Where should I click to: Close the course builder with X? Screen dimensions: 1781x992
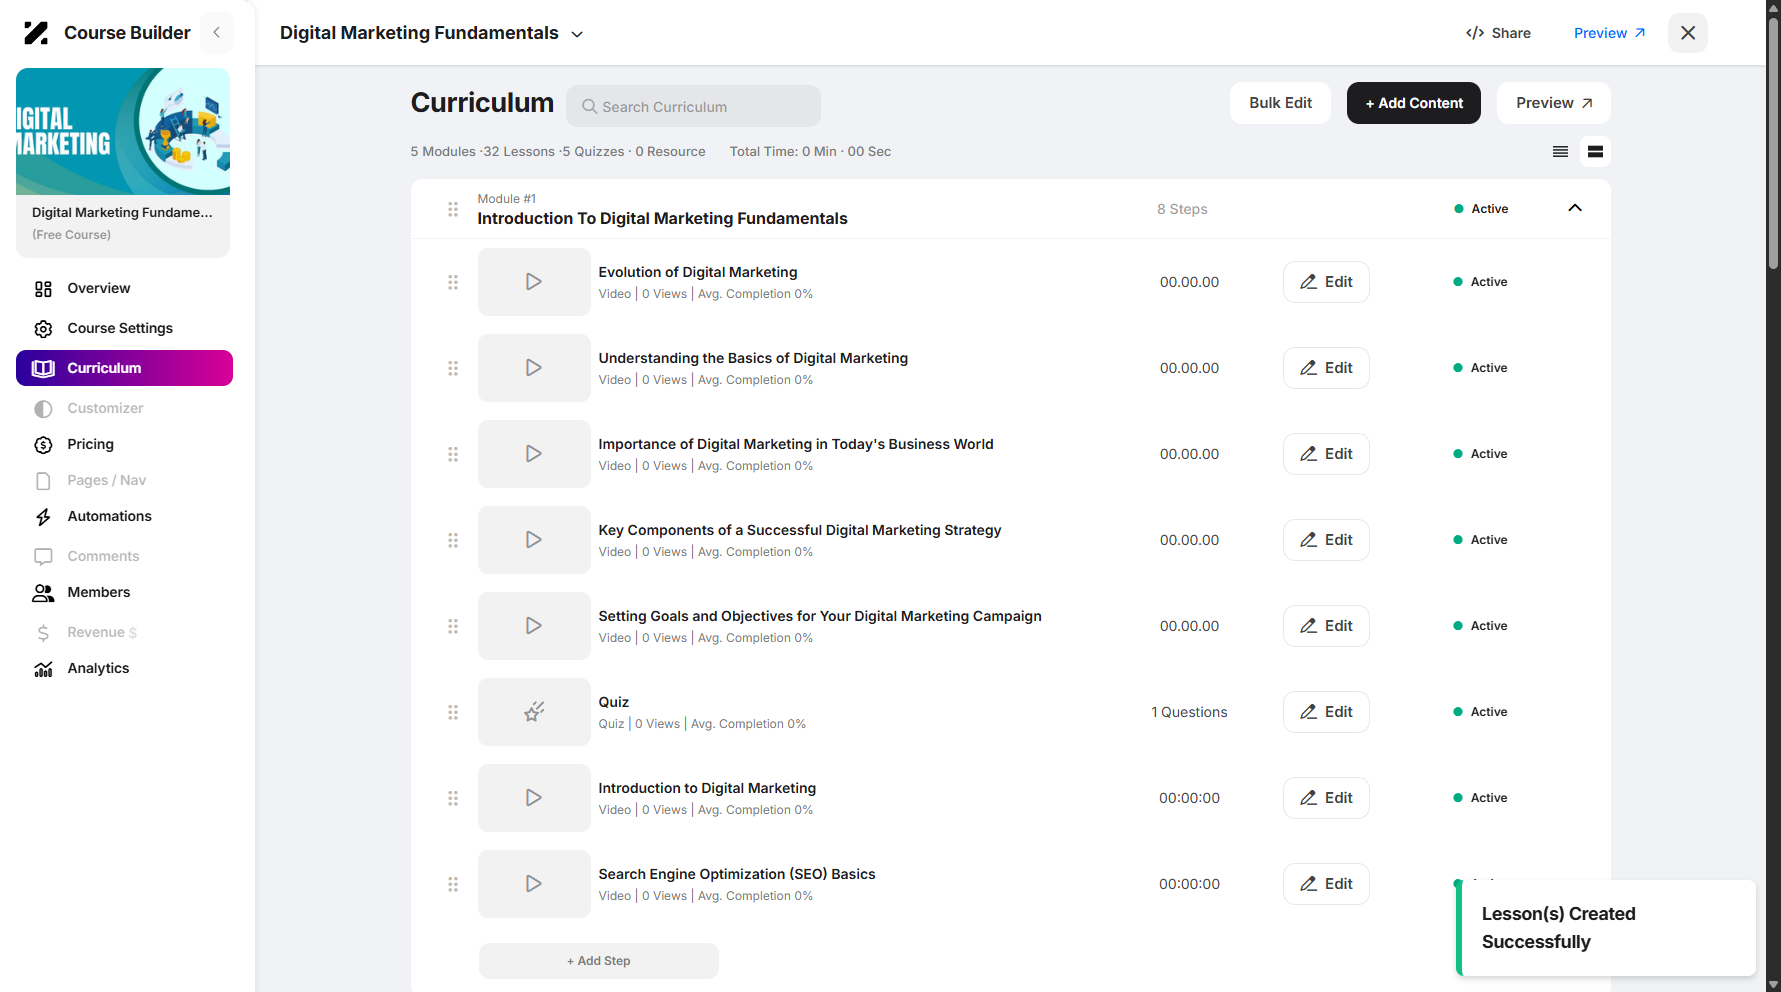[x=1688, y=33]
